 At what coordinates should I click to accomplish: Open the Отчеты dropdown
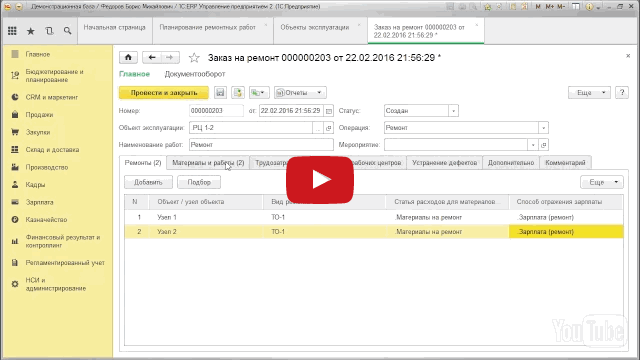[300, 93]
